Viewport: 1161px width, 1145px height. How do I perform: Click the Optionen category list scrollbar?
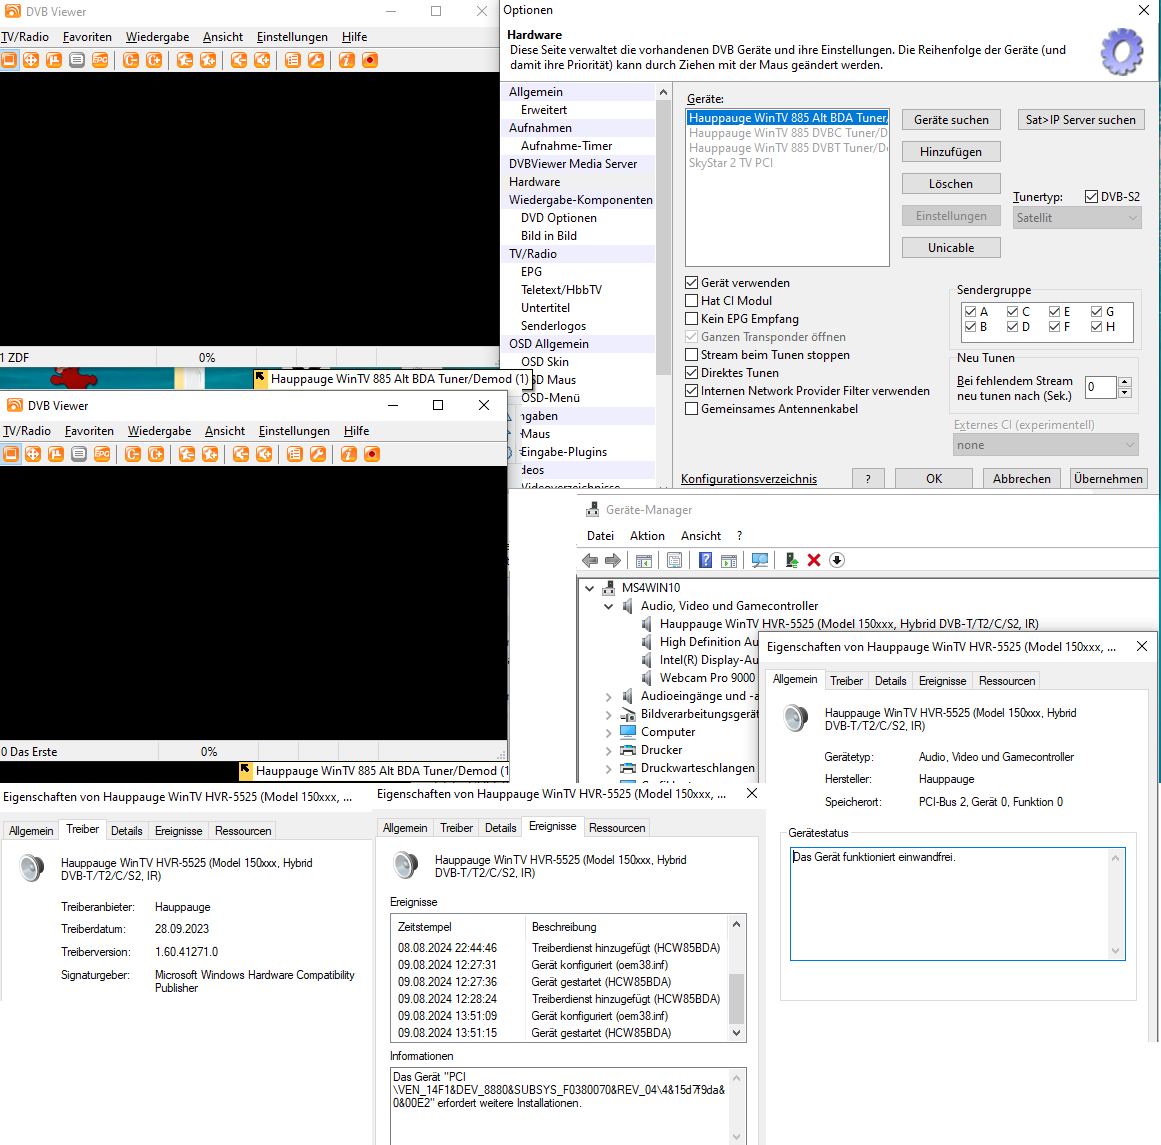click(663, 285)
